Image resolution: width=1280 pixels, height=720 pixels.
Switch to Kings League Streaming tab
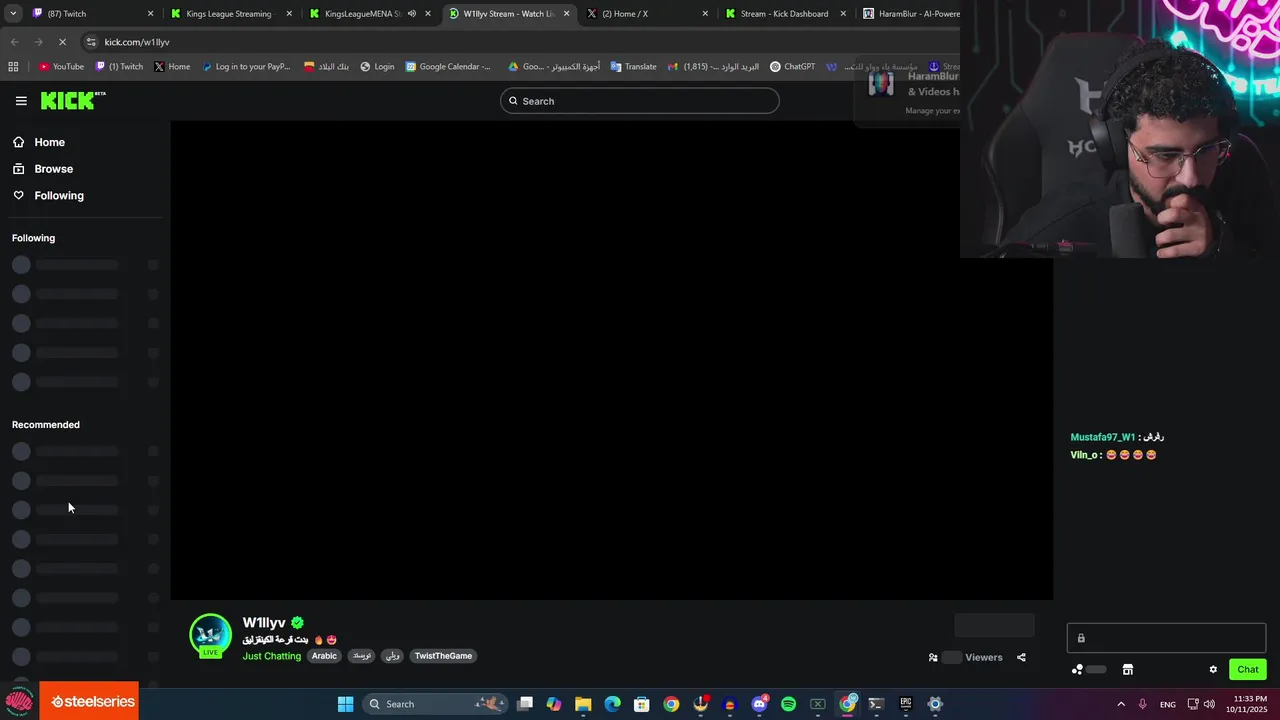pyautogui.click(x=230, y=14)
